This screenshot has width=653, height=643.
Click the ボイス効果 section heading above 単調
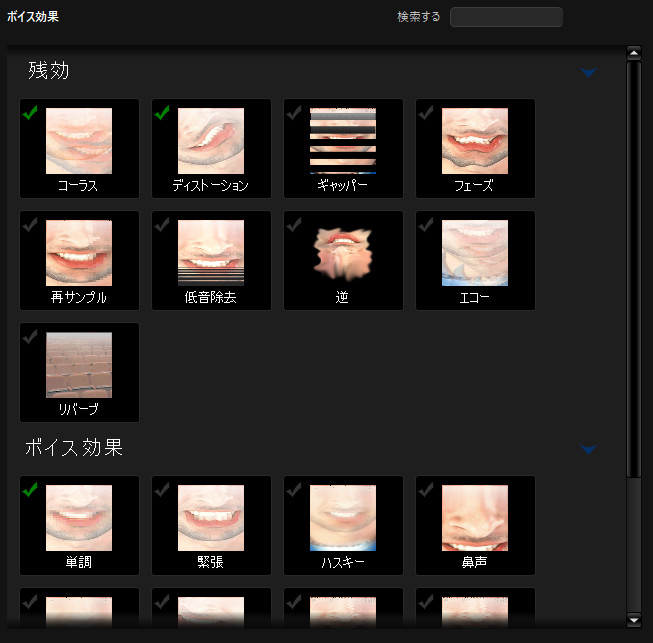click(x=74, y=447)
